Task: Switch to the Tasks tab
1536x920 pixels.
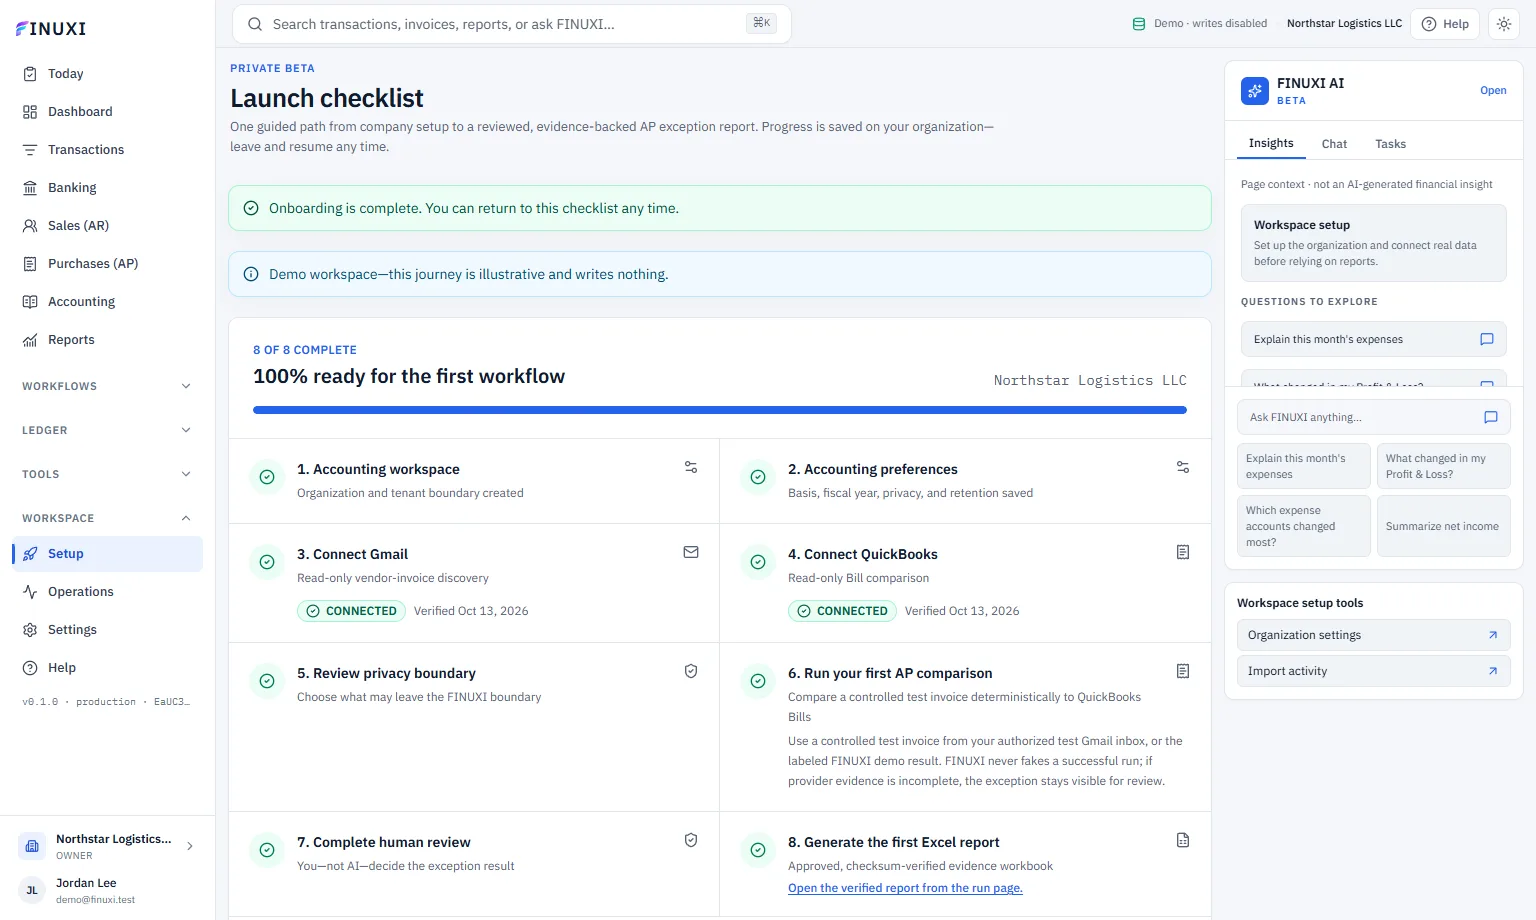Action: coord(1390,144)
